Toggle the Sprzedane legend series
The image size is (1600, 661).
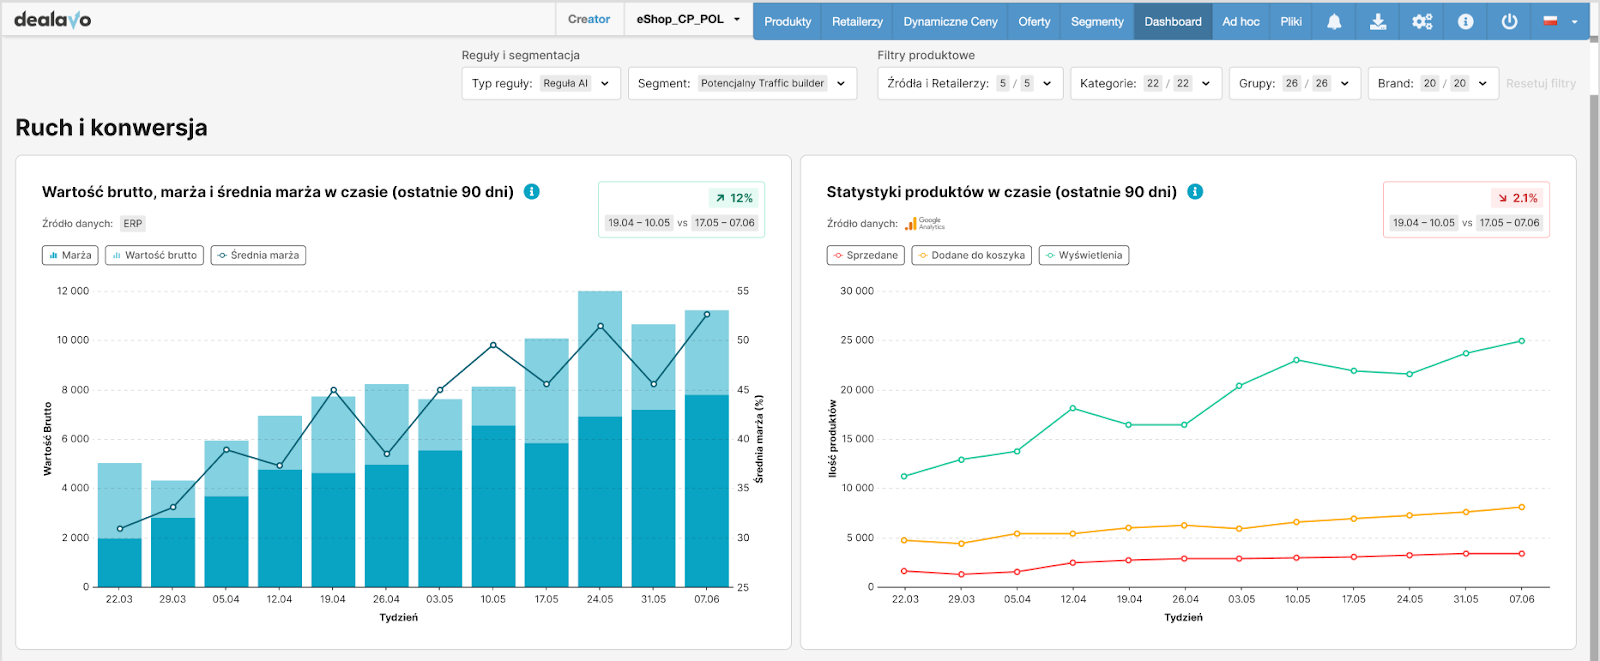tap(865, 256)
